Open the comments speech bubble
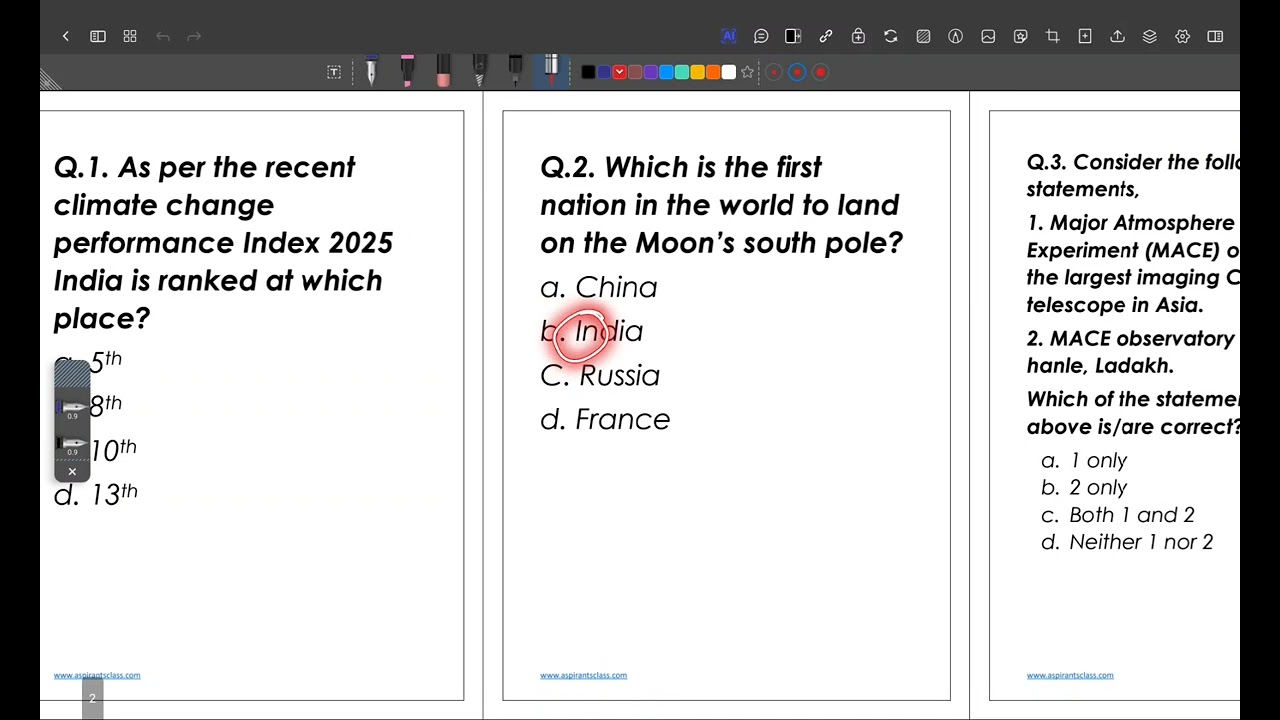 [x=761, y=36]
